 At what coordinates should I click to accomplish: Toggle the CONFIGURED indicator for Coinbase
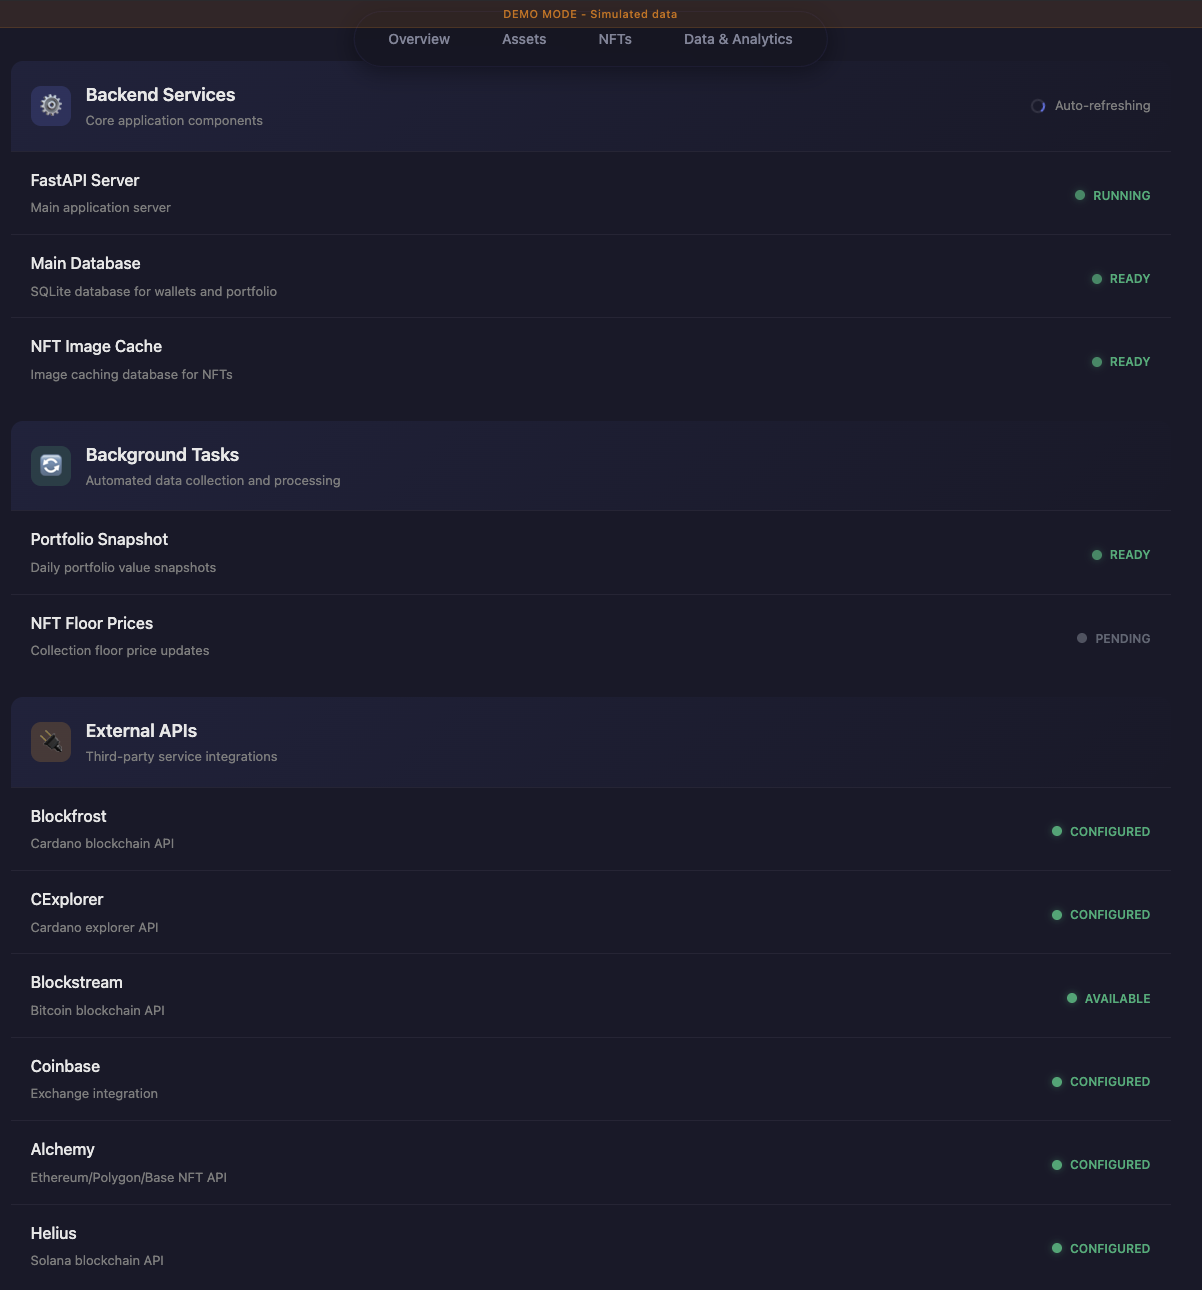click(x=1100, y=1081)
